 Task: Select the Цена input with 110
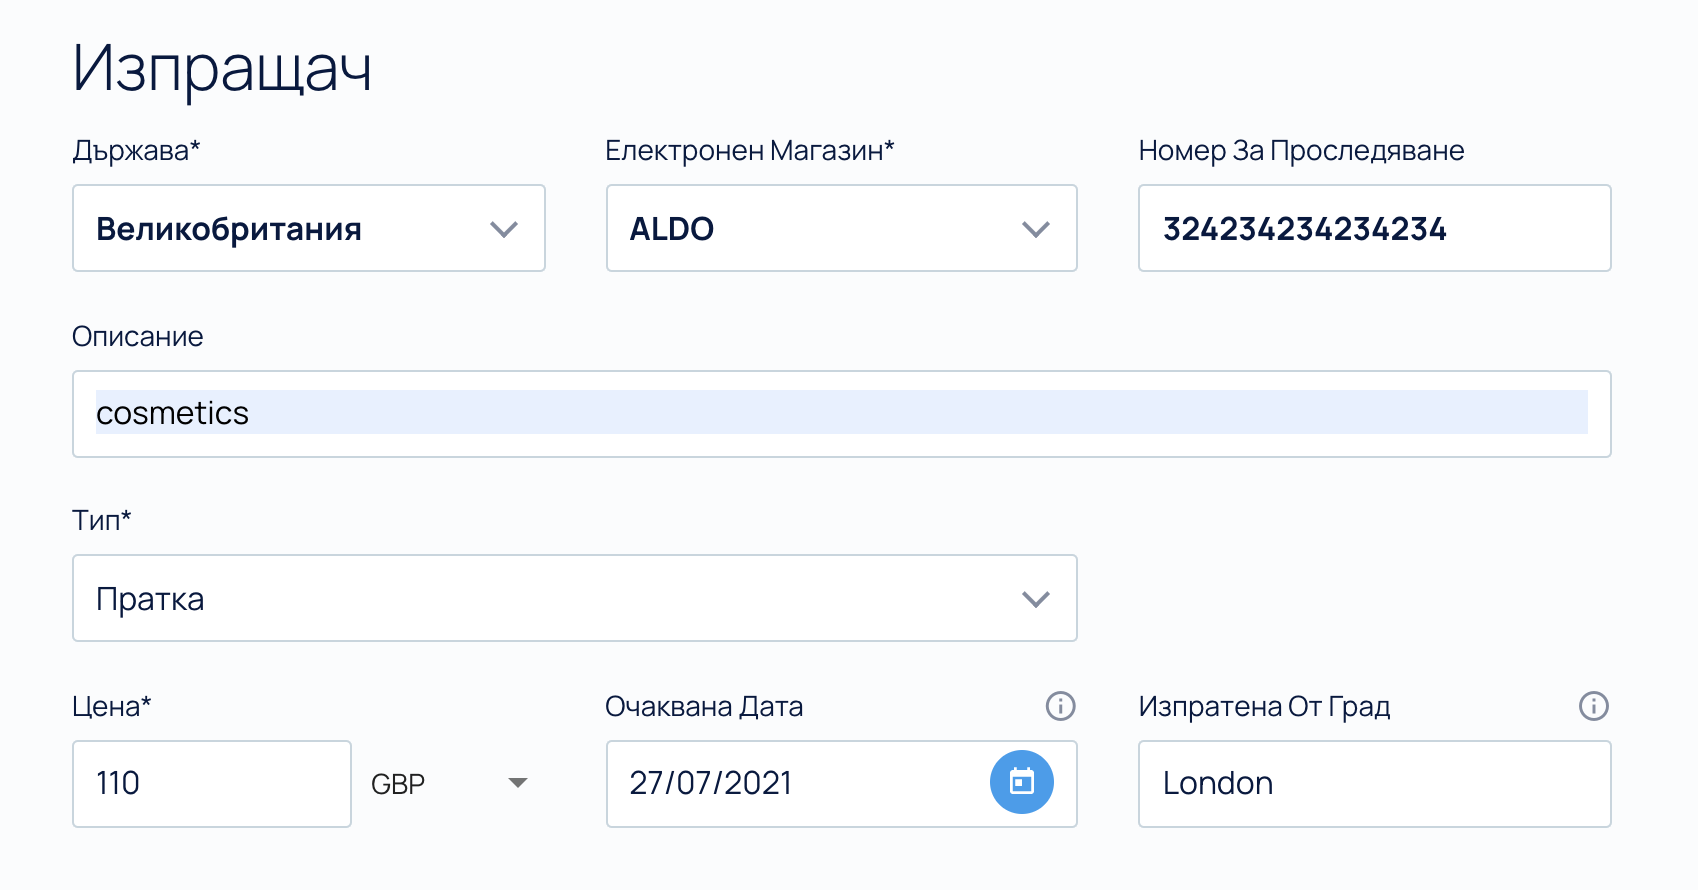tap(211, 783)
